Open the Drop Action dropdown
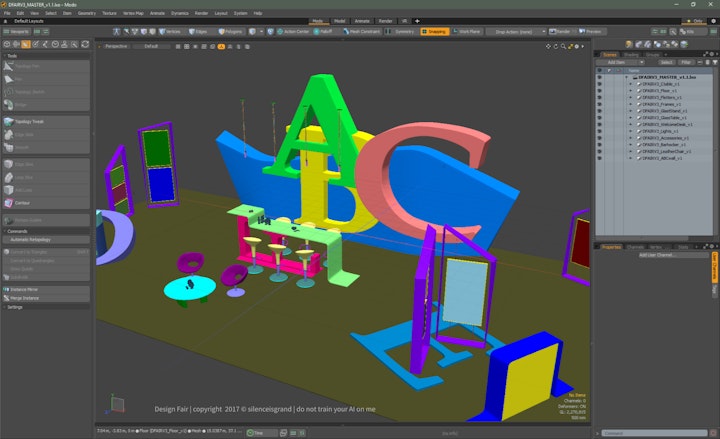The image size is (720, 439). coord(516,31)
